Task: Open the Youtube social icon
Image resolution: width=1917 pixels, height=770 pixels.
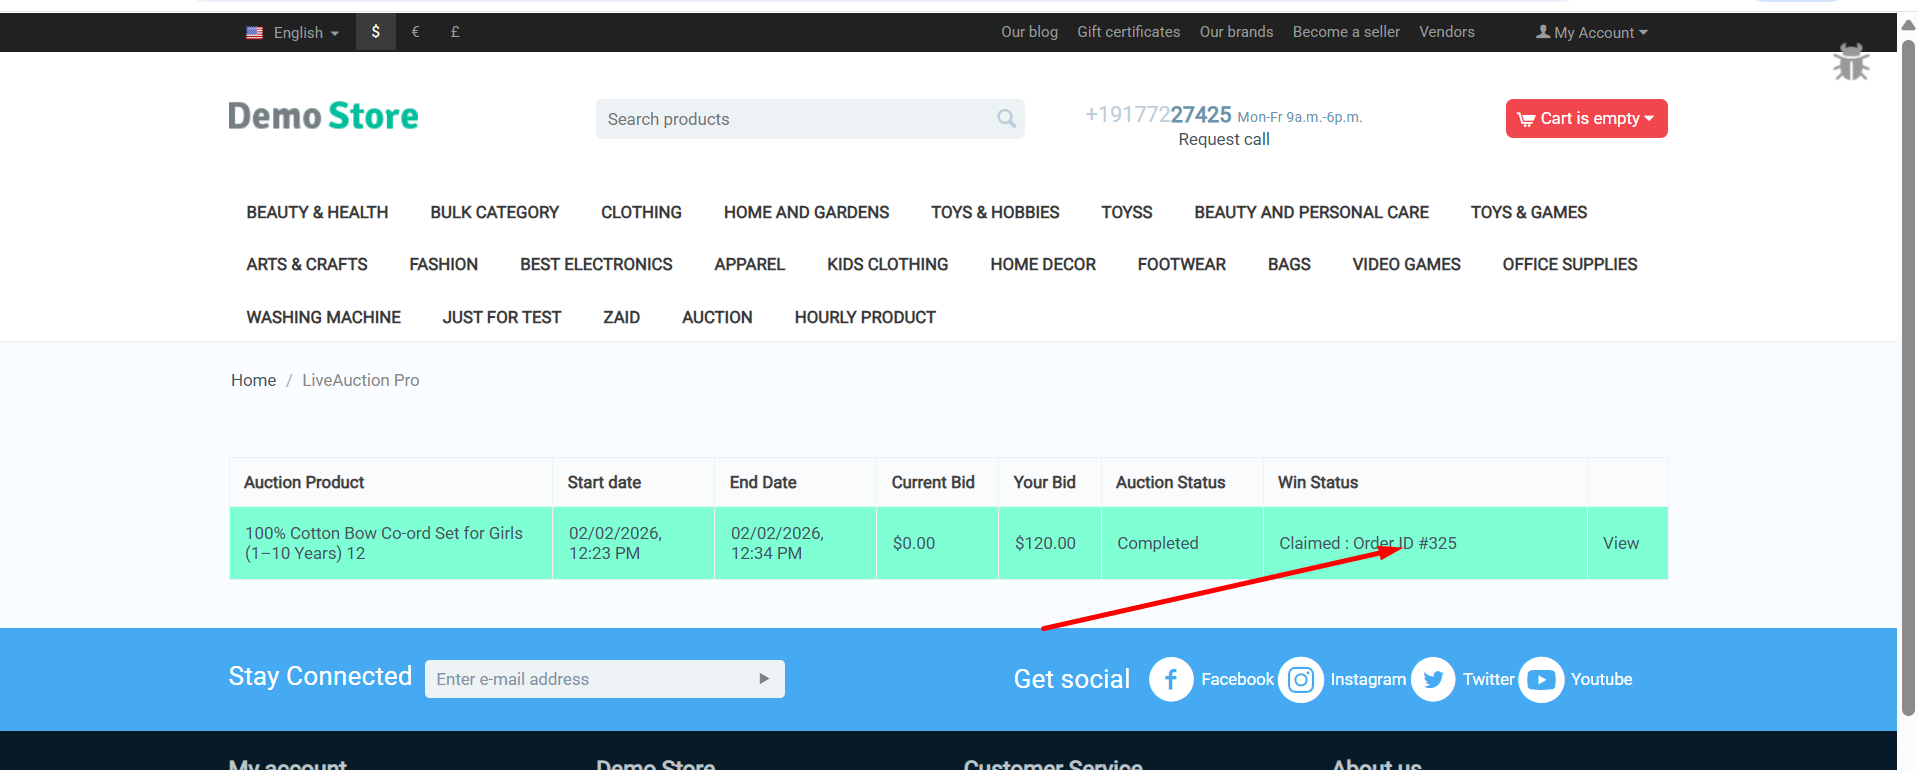Action: [1541, 680]
